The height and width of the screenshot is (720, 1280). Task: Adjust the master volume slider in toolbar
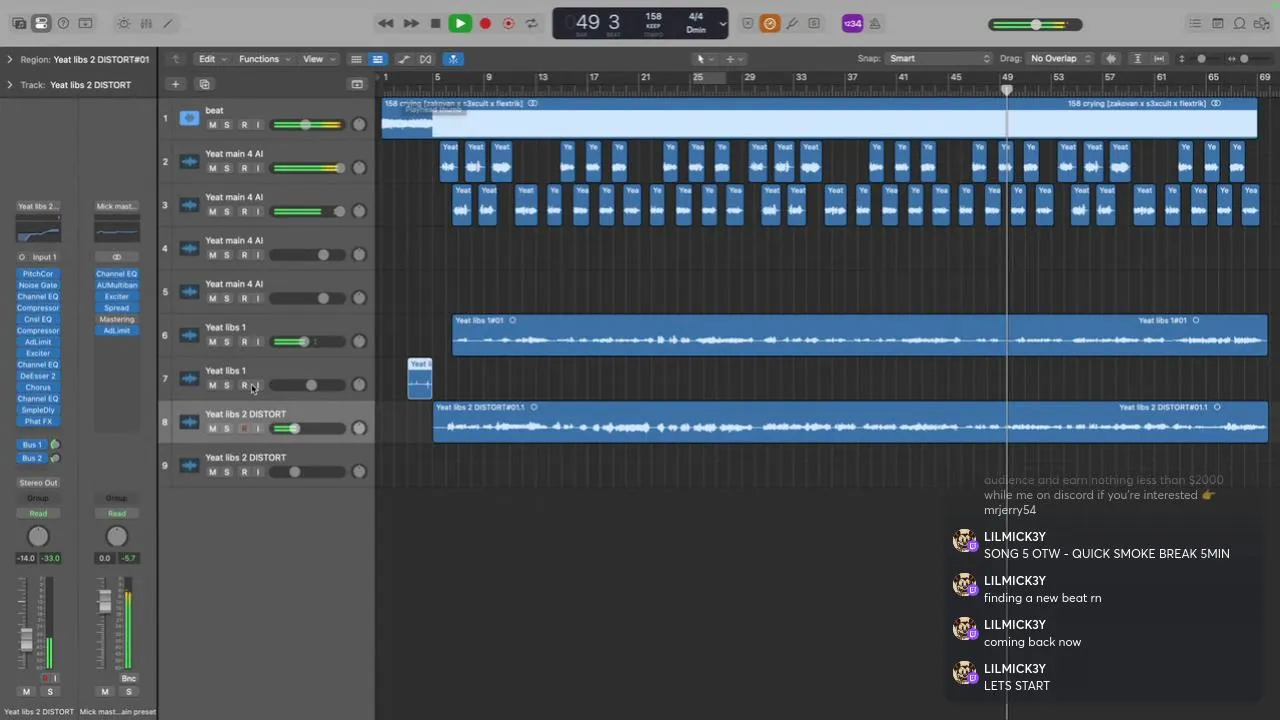[1035, 24]
